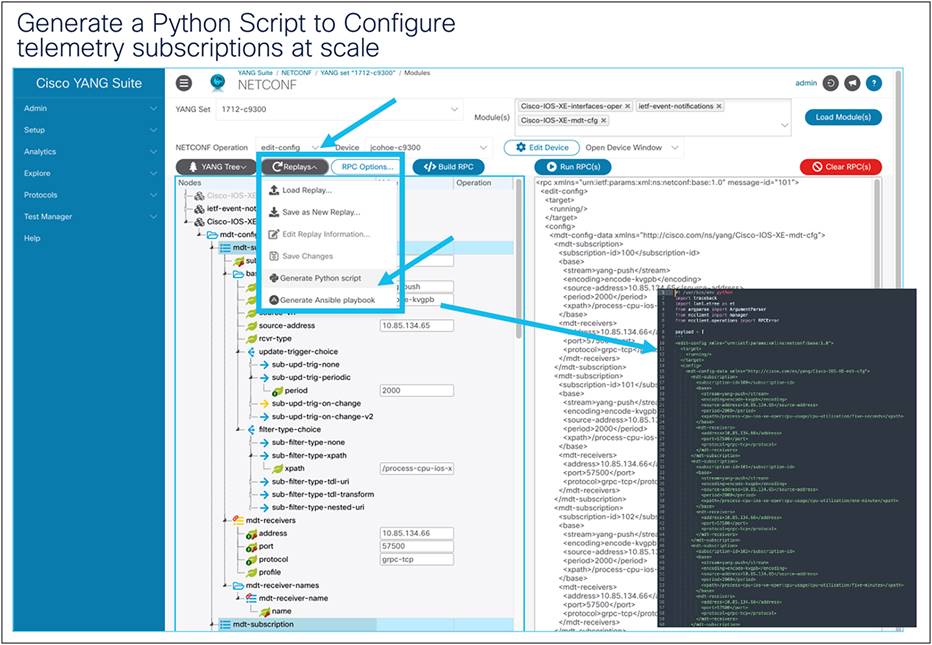Expand the Admin sidebar section
The height and width of the screenshot is (645, 932).
(x=89, y=108)
